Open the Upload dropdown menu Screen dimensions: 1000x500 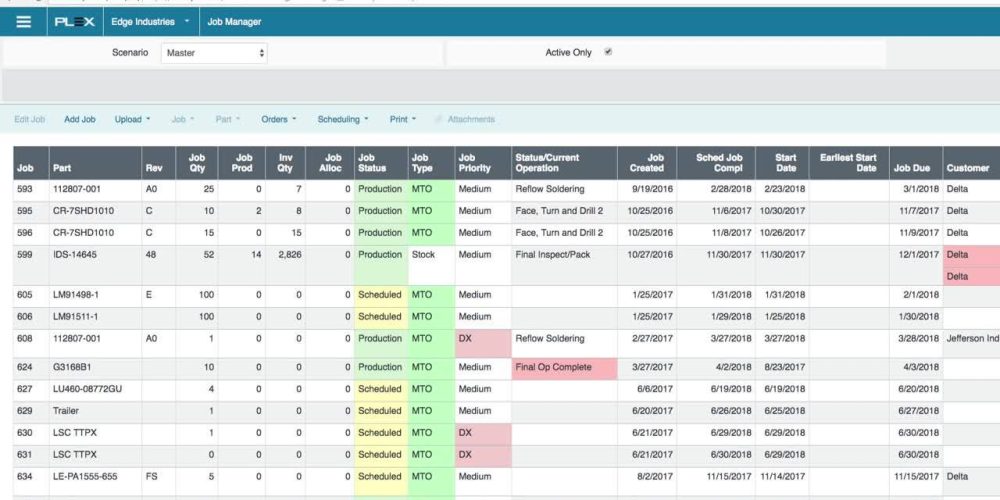click(x=132, y=119)
